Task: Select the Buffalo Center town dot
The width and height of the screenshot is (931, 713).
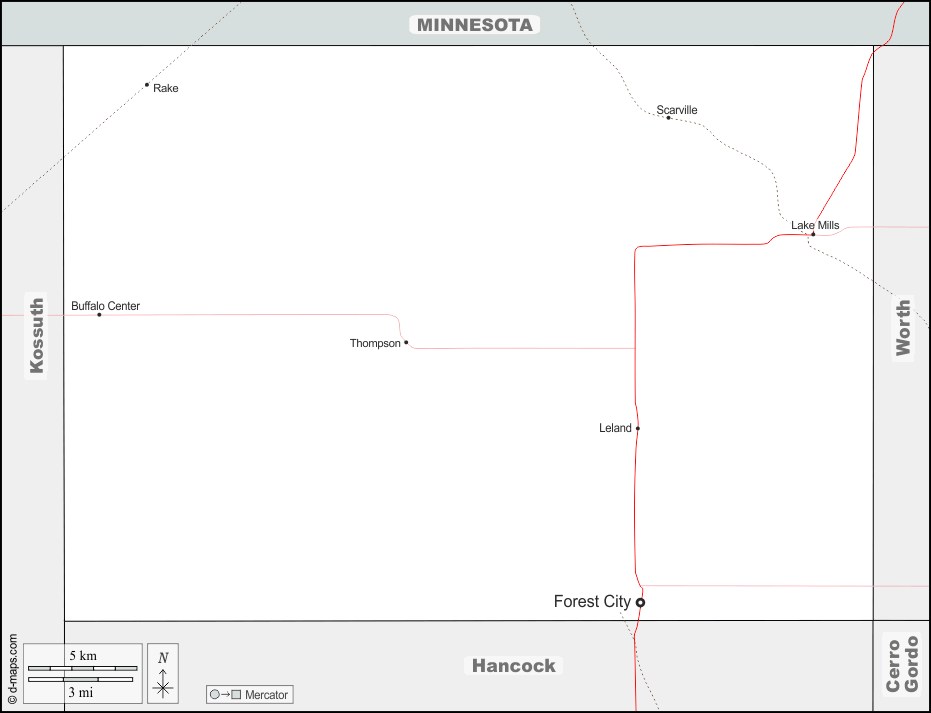Action: [99, 315]
